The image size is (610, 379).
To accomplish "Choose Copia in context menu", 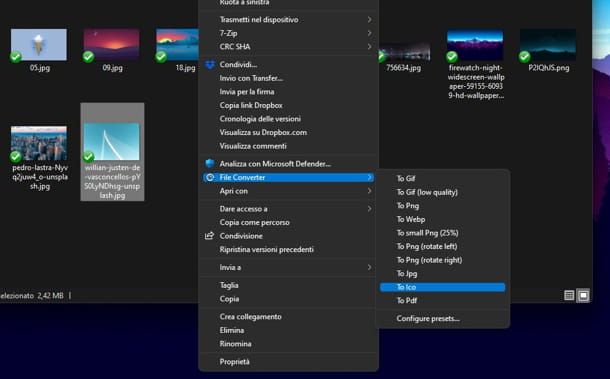I will (x=288, y=299).
